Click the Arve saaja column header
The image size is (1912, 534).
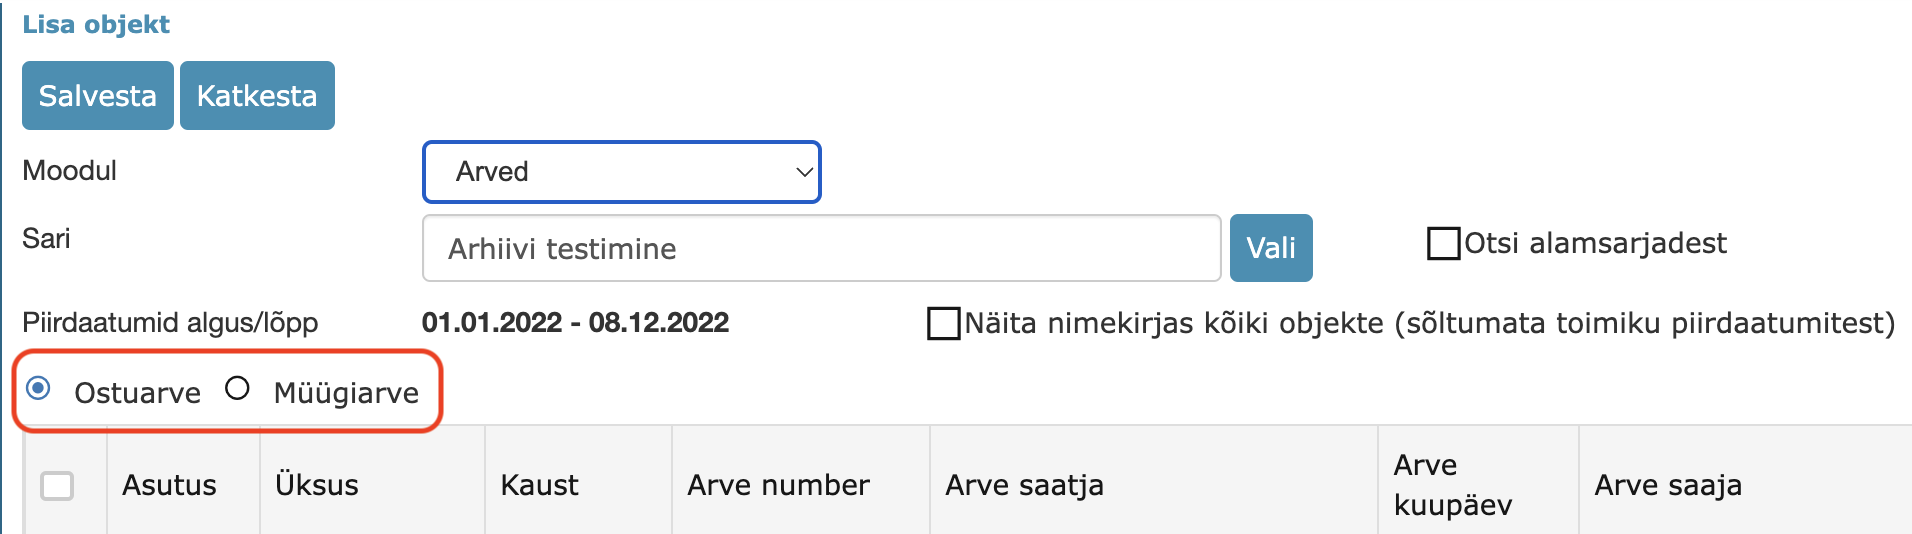[x=1667, y=485]
